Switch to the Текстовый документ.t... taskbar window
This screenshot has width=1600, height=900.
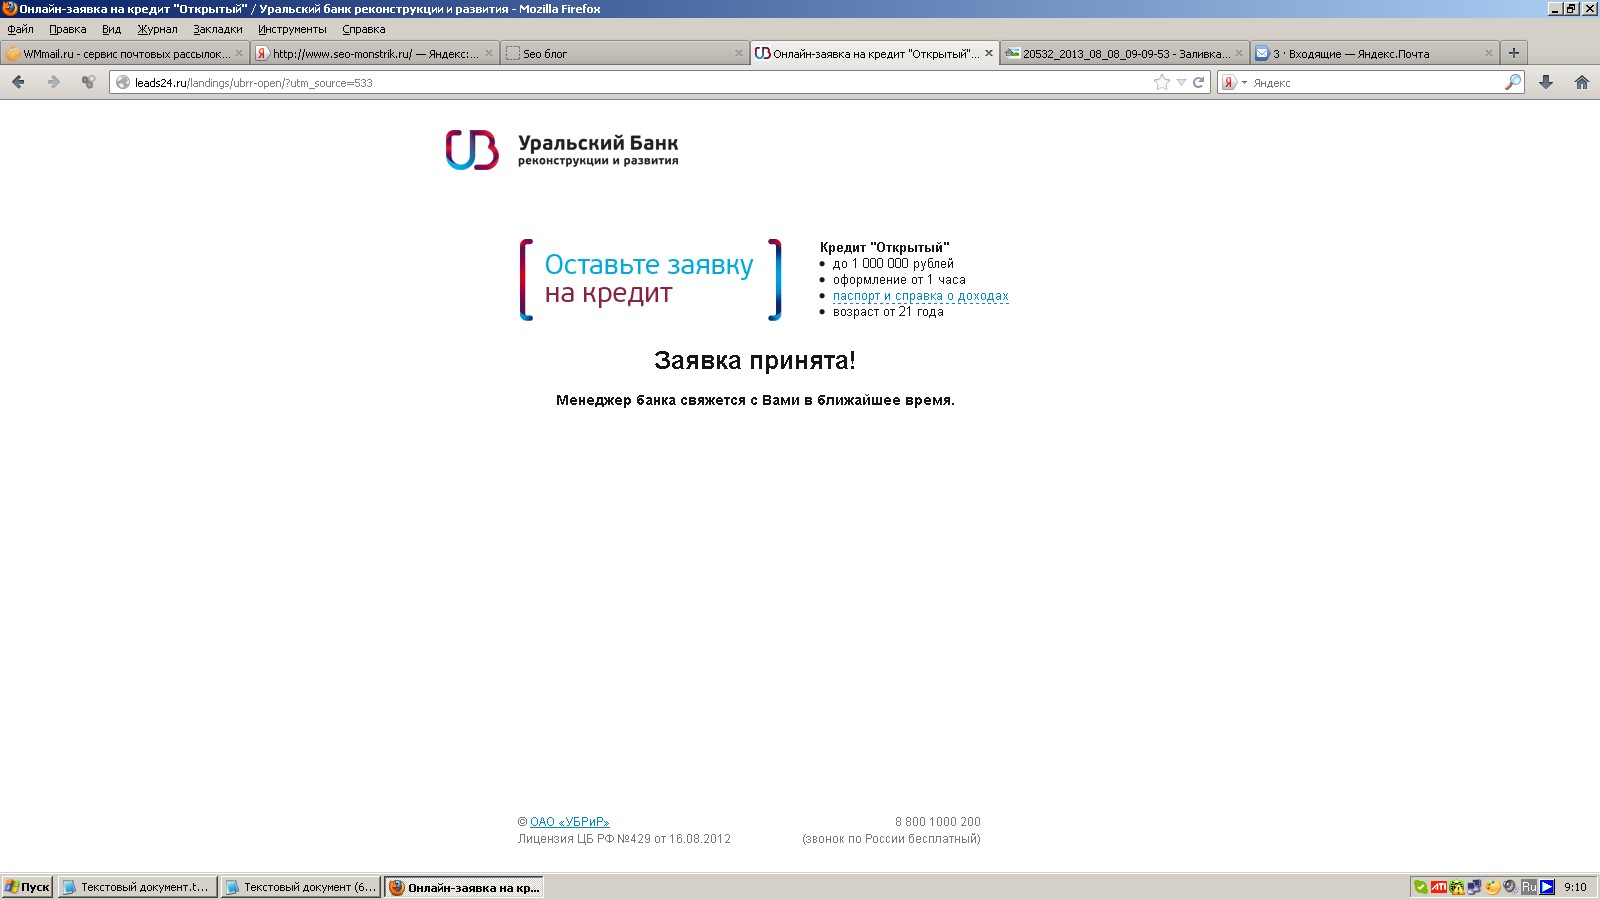point(137,887)
